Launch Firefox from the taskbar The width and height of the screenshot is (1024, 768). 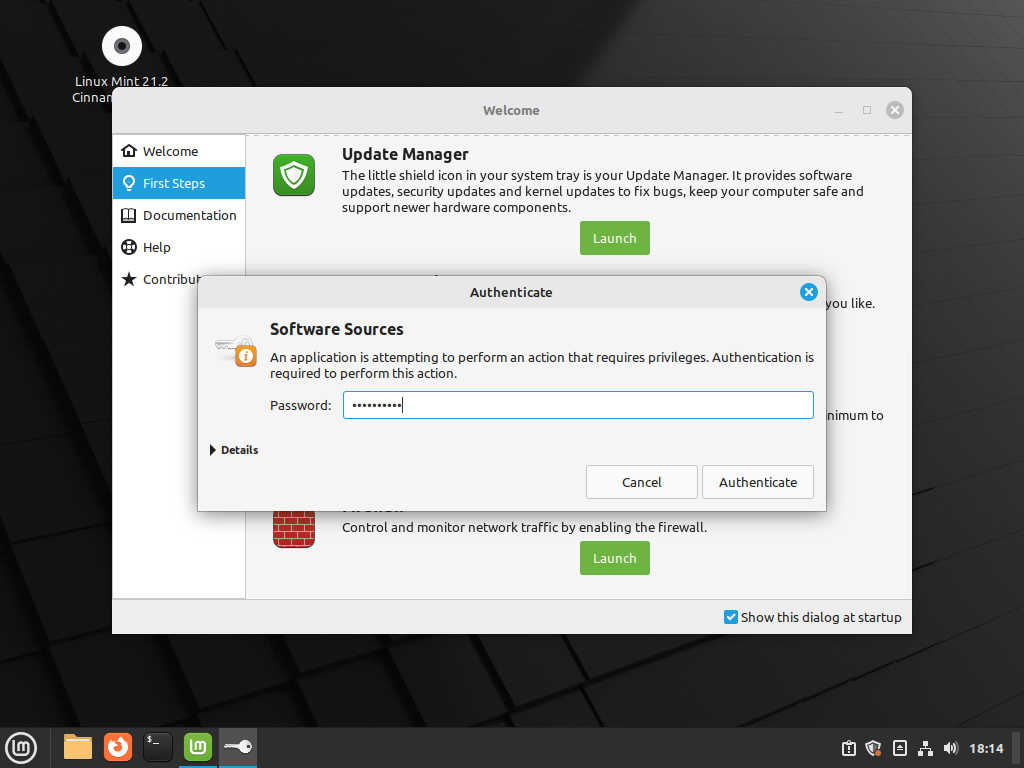118,747
